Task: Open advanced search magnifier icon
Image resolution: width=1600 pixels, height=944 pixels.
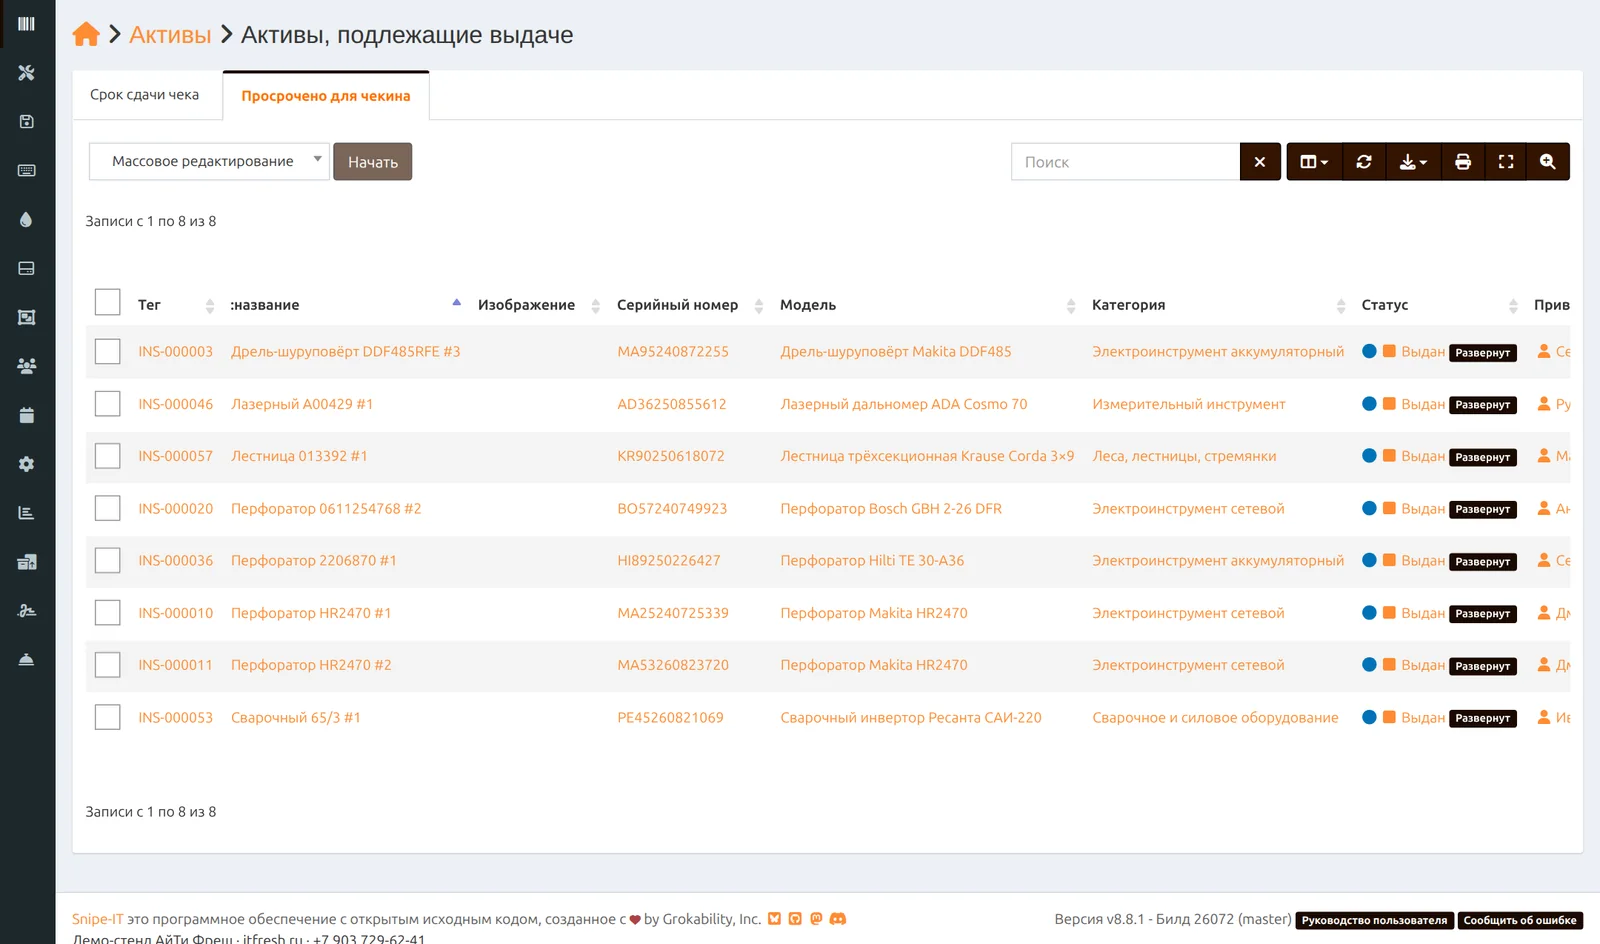Action: [1548, 162]
